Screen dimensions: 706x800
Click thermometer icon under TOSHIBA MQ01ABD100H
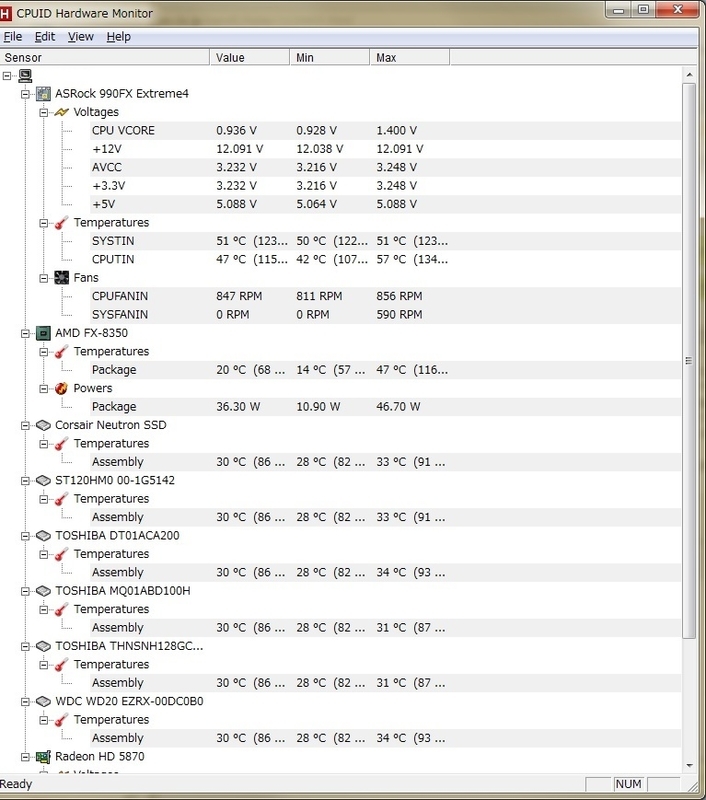click(x=61, y=610)
